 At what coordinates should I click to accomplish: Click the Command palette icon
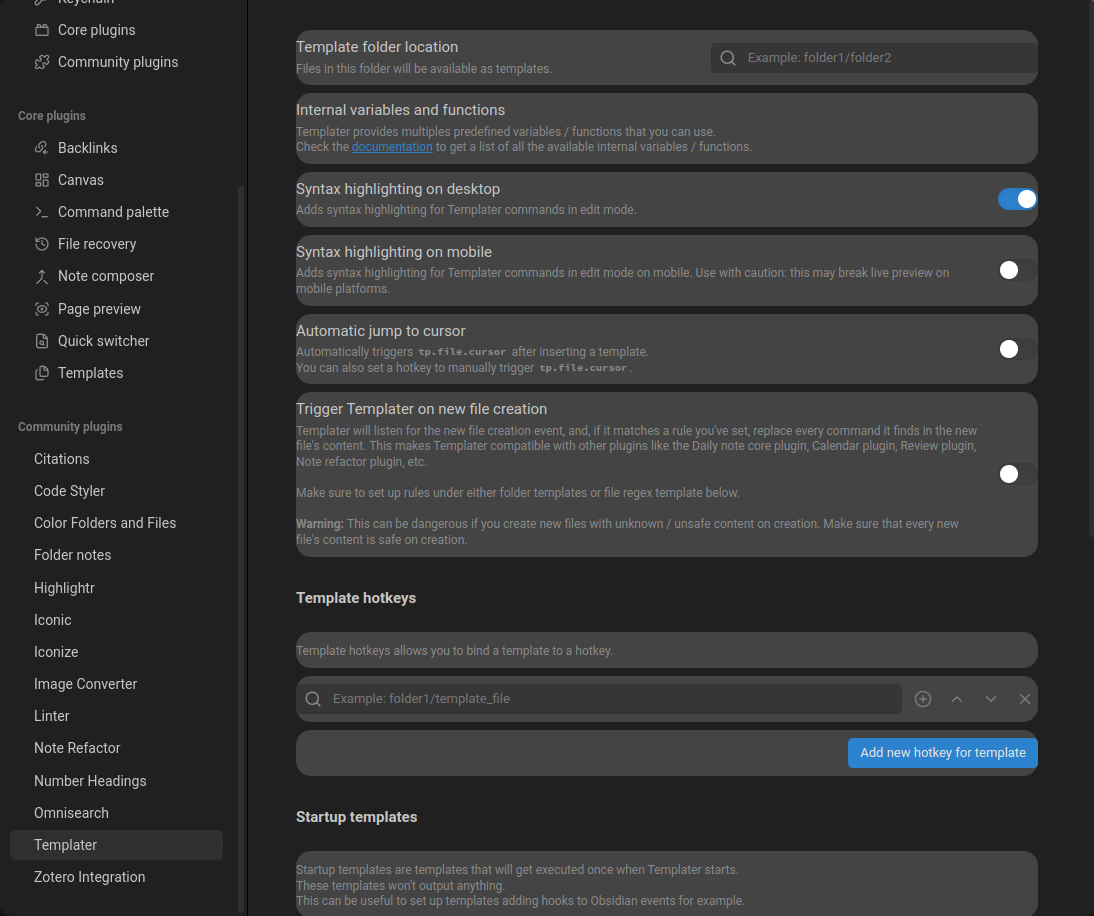click(42, 212)
